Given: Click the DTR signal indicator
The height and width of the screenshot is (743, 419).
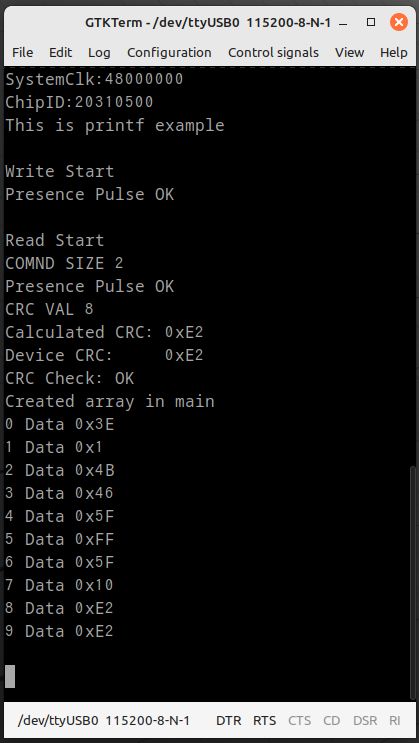Looking at the screenshot, I should [228, 721].
